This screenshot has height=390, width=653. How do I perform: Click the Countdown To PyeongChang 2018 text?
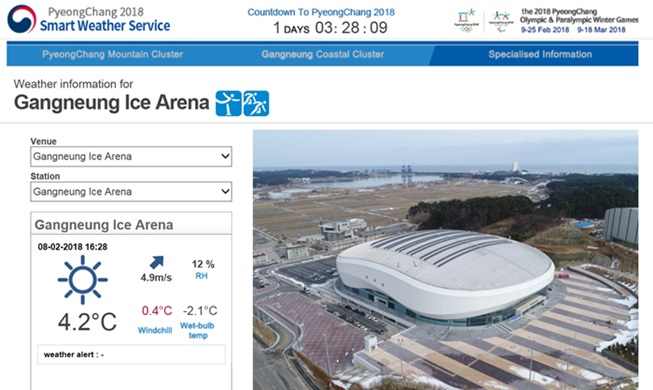(321, 12)
